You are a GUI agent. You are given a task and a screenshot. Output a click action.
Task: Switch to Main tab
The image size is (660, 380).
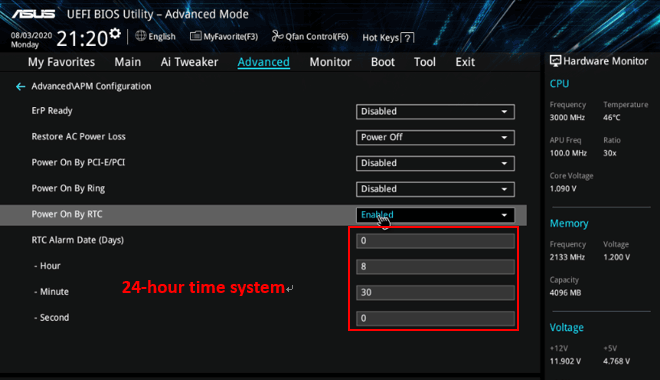click(128, 62)
